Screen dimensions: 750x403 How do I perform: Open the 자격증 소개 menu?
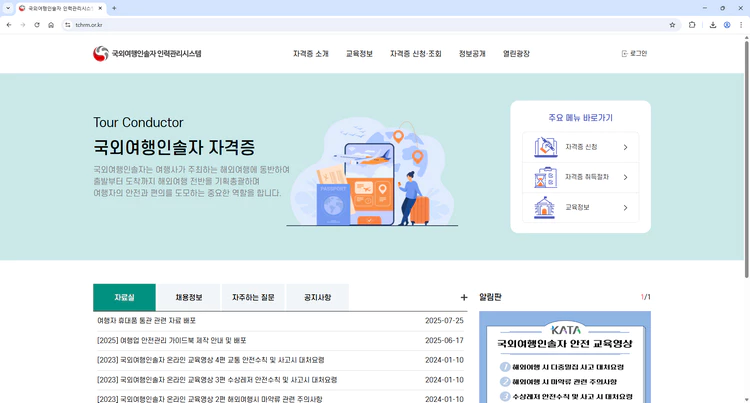310,53
